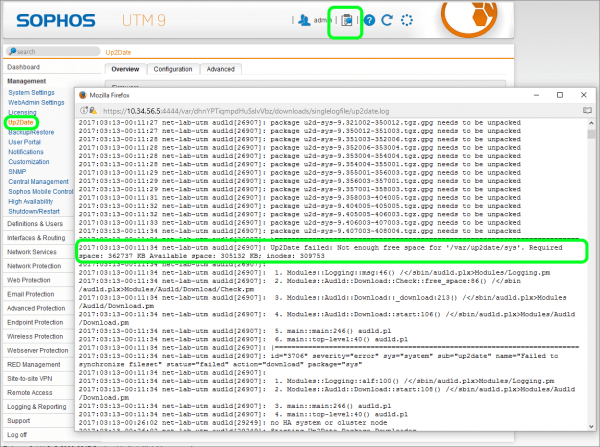Close the Mozilla Firefox log window
Viewport: 600px width, 447px height.
584,95
